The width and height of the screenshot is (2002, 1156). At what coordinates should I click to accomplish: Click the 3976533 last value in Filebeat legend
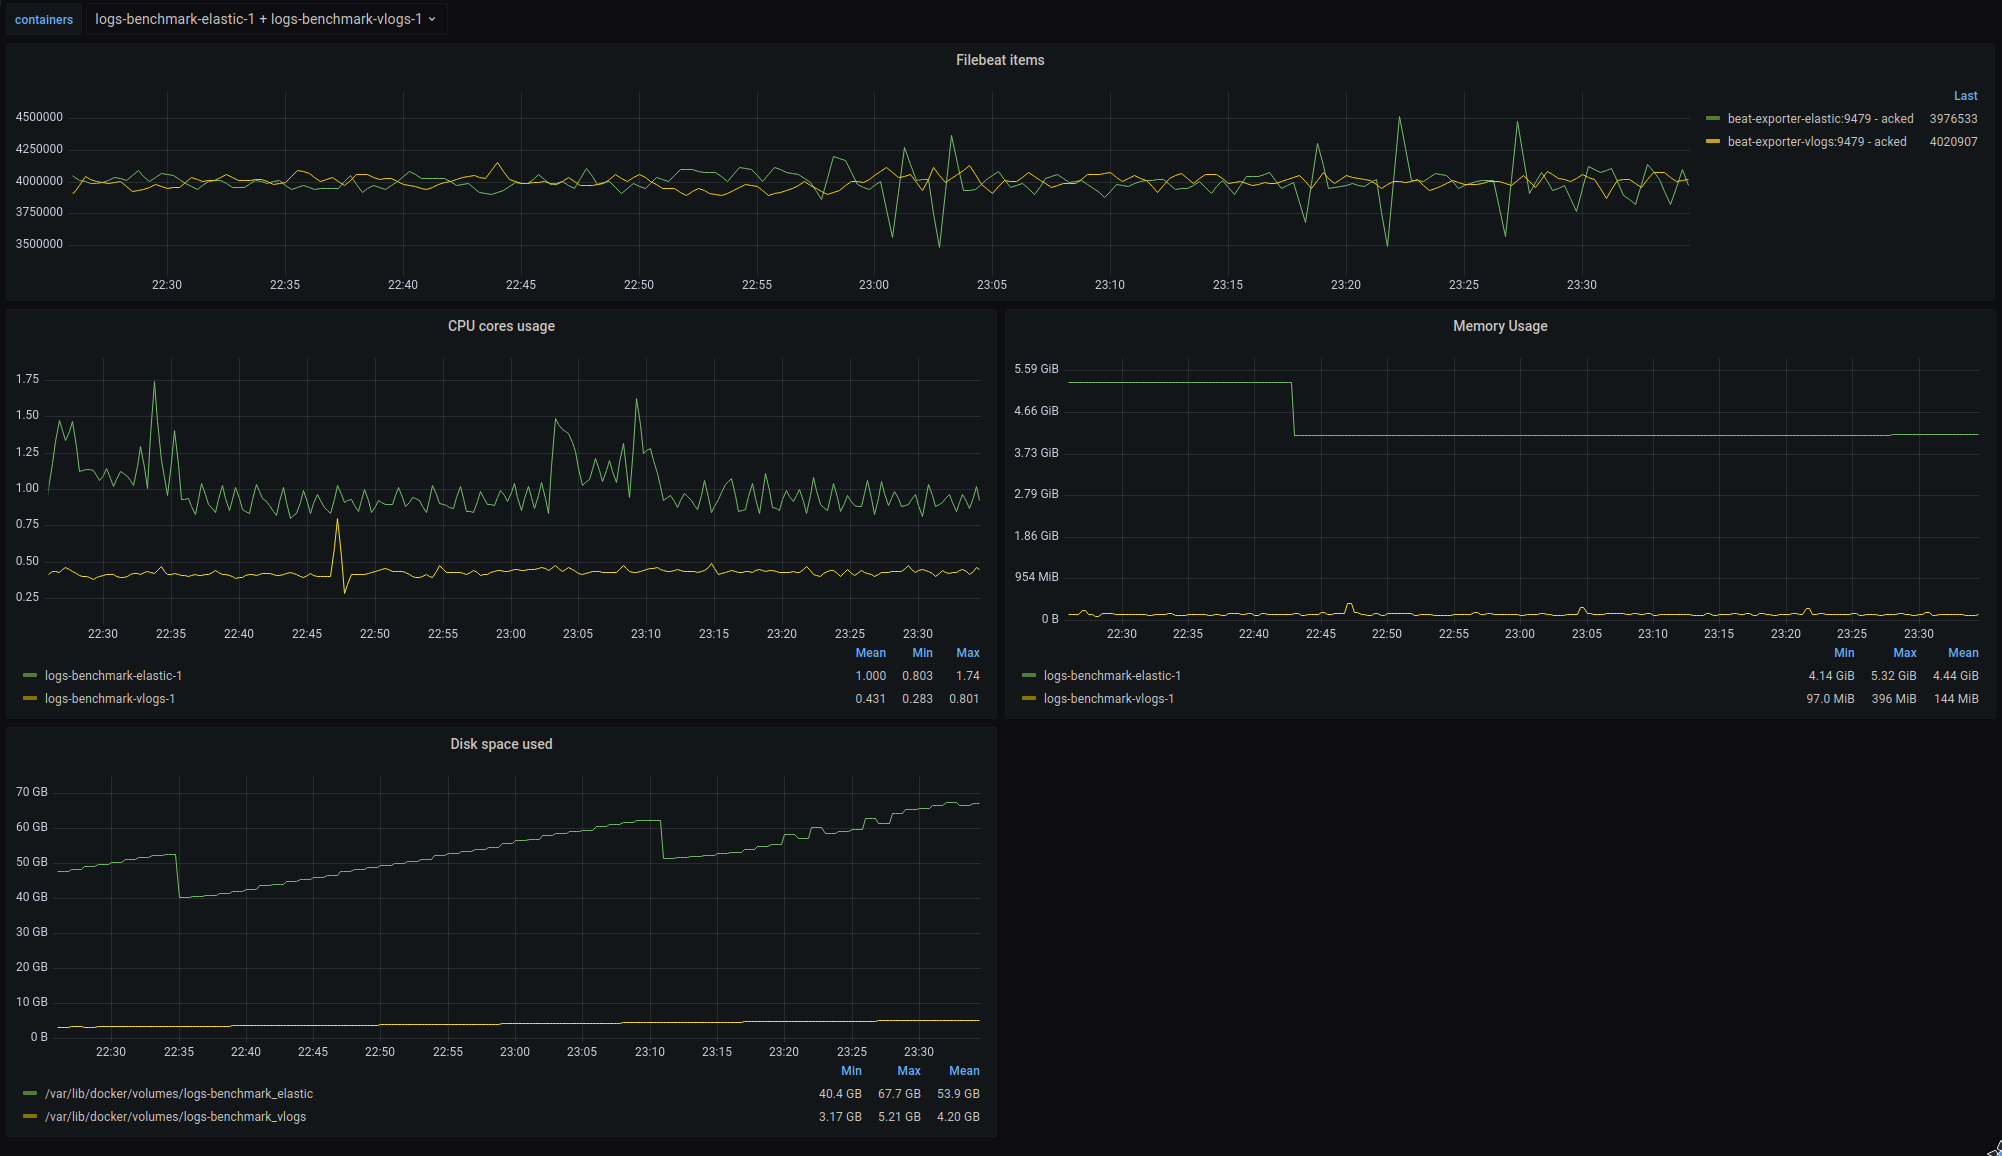[x=1953, y=119]
